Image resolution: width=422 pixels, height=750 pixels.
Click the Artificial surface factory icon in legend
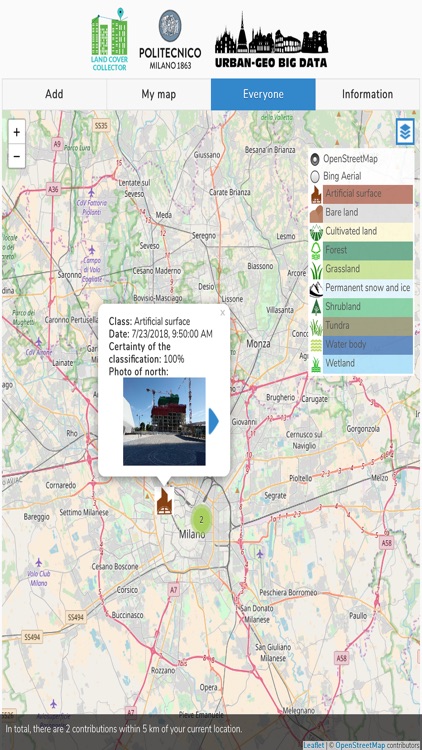(316, 194)
